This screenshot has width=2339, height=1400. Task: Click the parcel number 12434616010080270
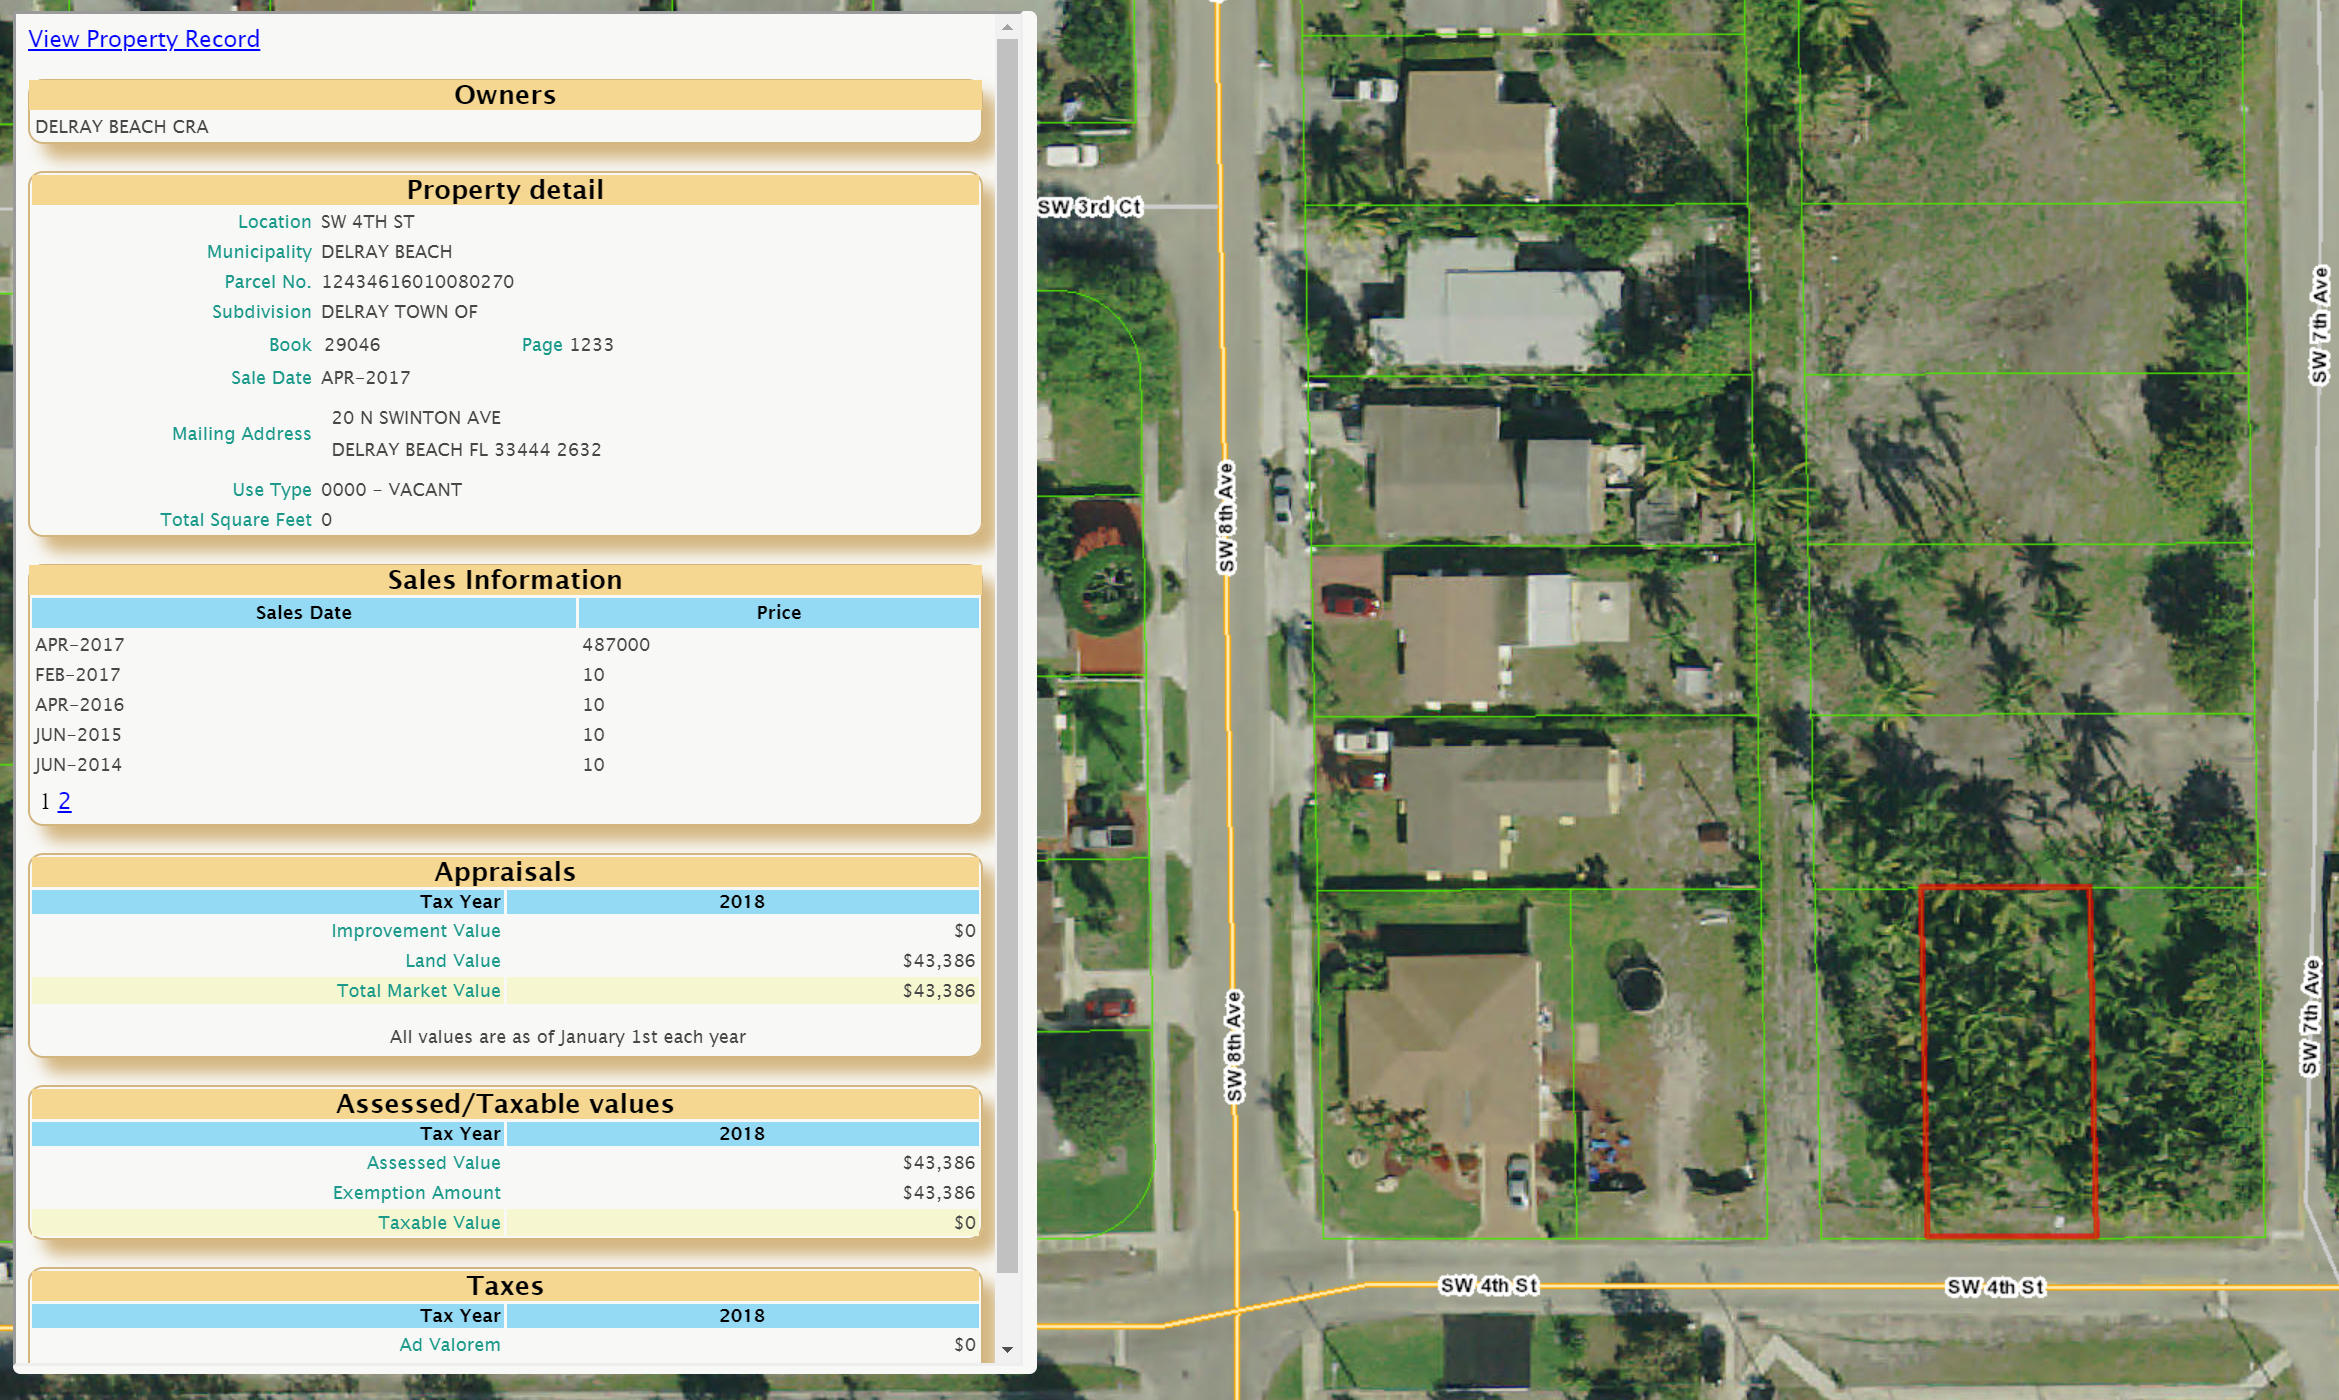tap(417, 282)
